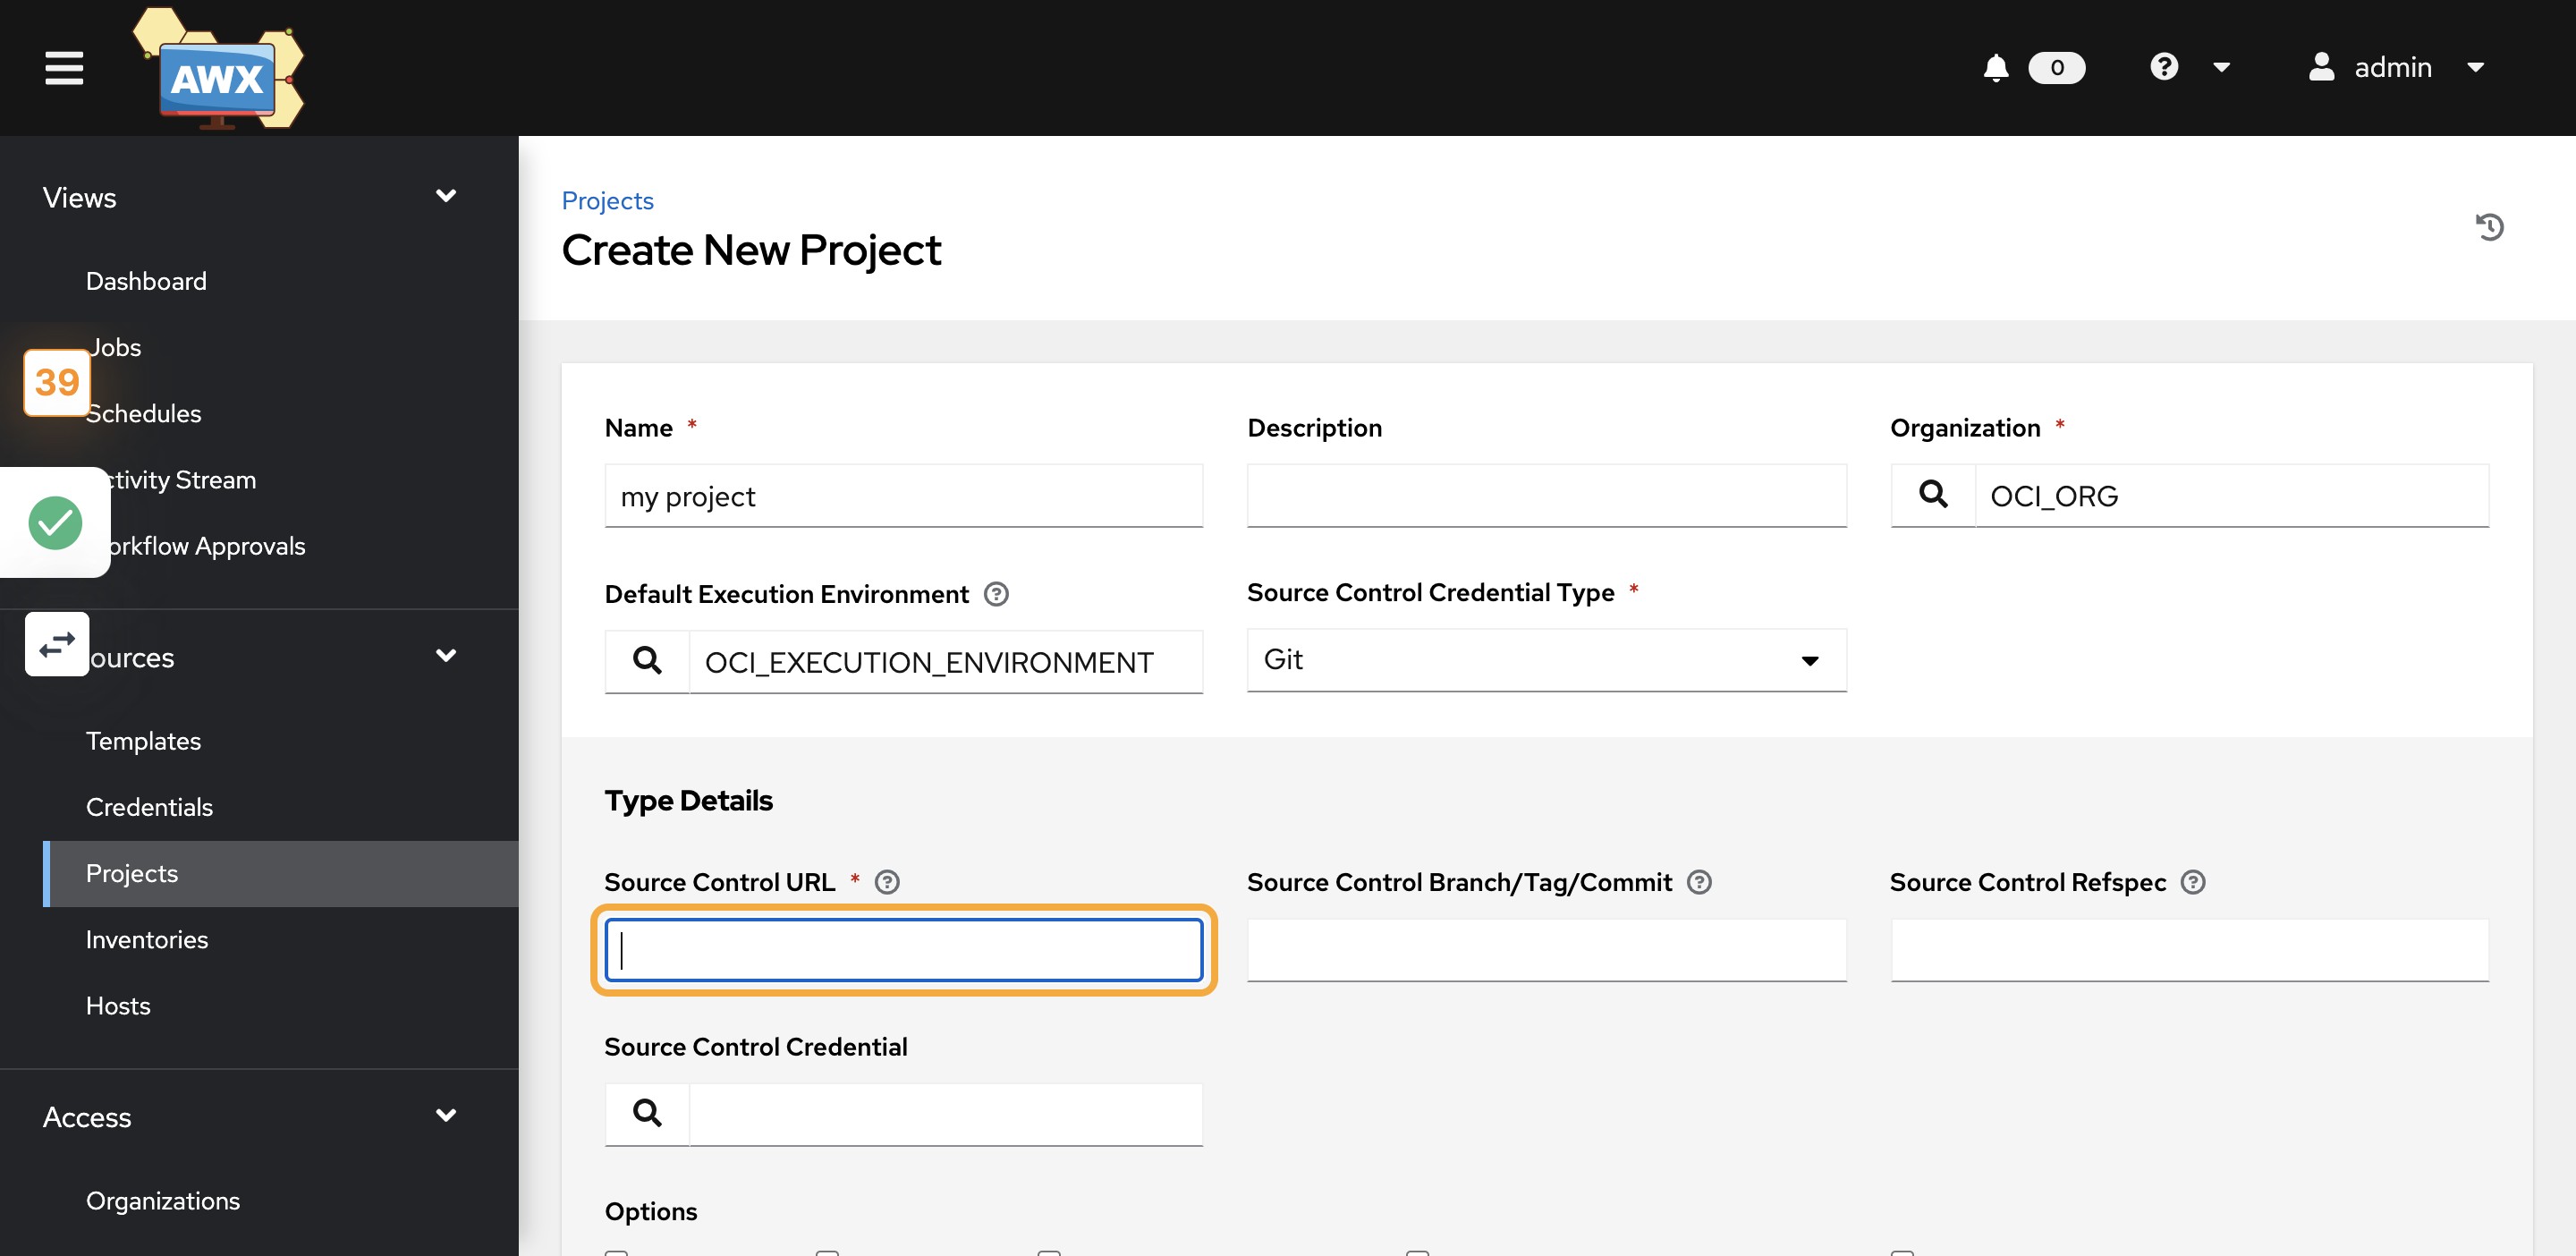Click the Projects breadcrumb link
The height and width of the screenshot is (1256, 2576).
pos(608,200)
